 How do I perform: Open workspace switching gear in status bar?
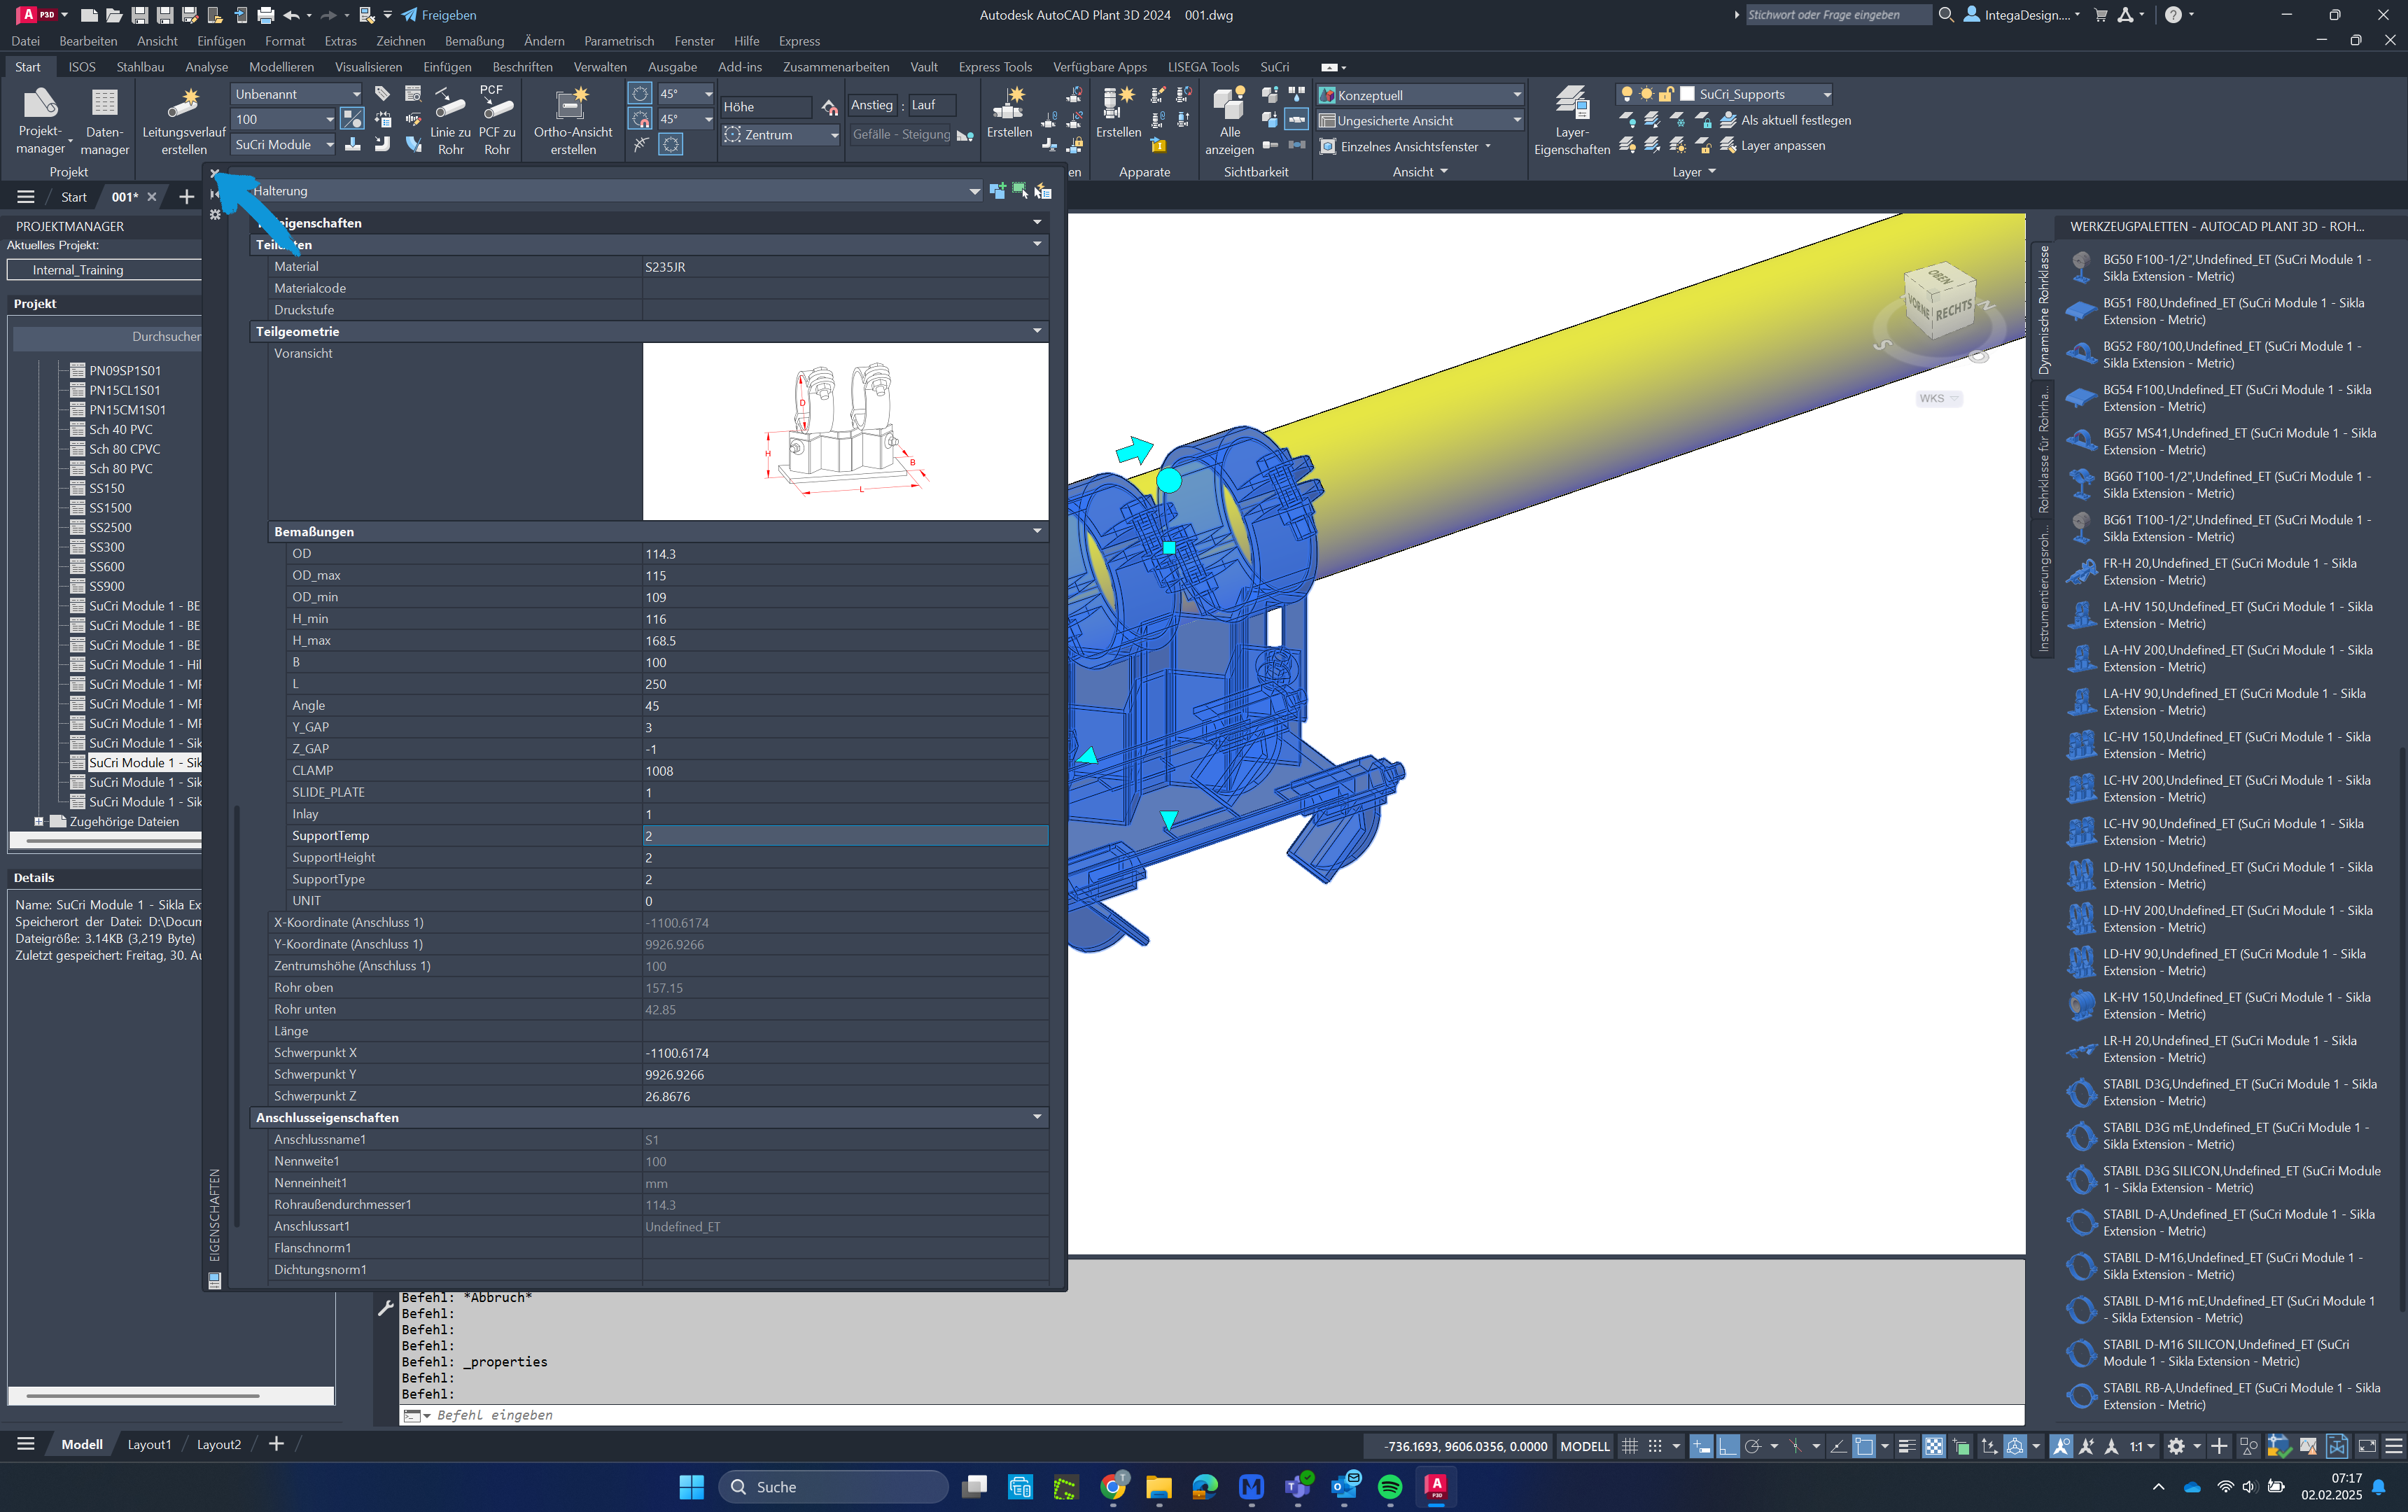2176,1446
